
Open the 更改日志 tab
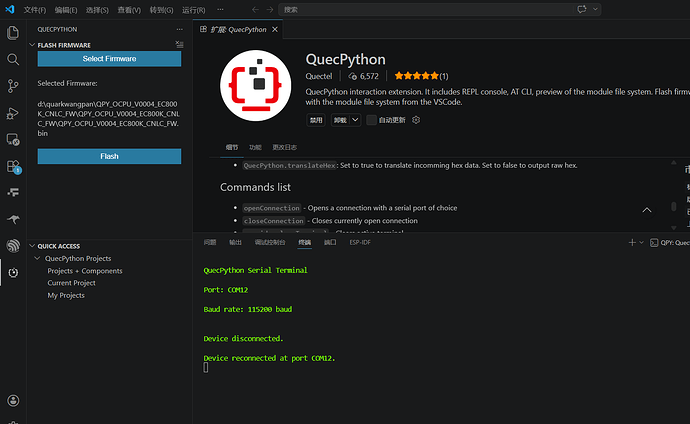tap(284, 147)
